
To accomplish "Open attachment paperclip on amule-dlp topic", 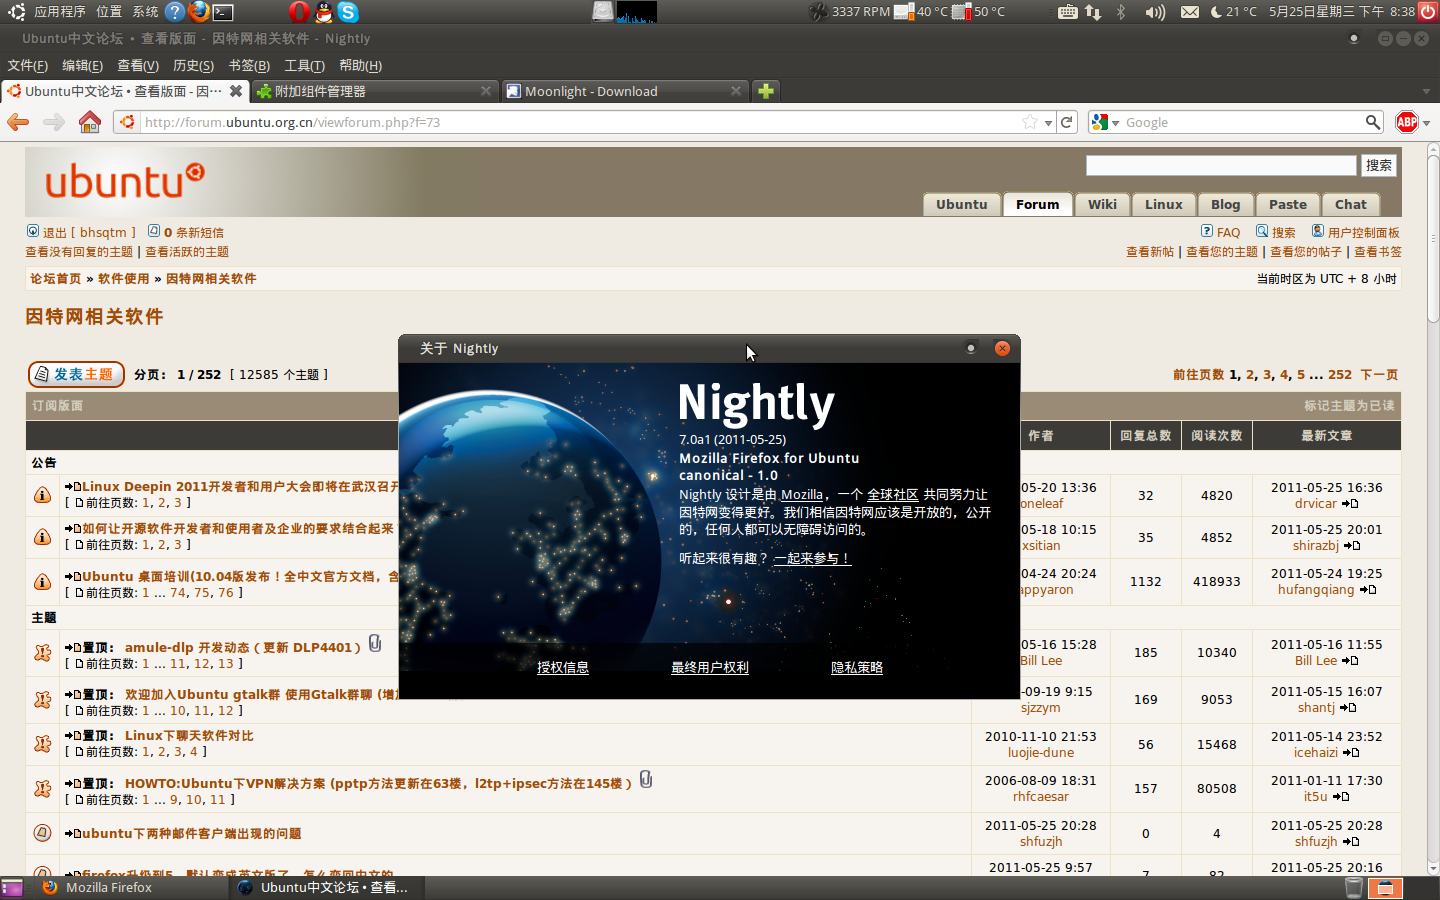I will pyautogui.click(x=375, y=644).
